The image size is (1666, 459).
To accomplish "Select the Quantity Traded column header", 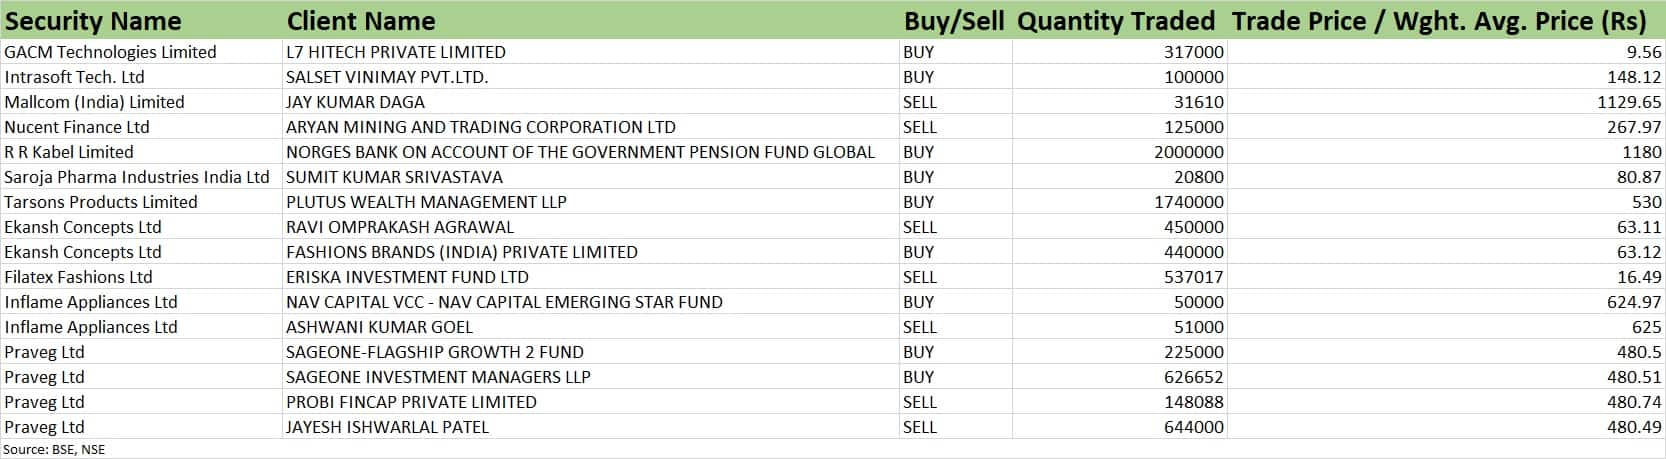I will (1115, 21).
